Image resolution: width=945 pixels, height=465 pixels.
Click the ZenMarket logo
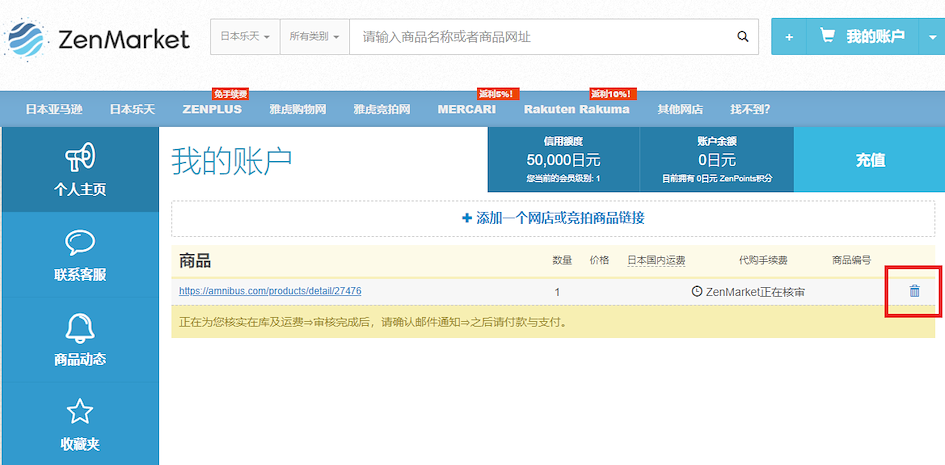click(97, 38)
